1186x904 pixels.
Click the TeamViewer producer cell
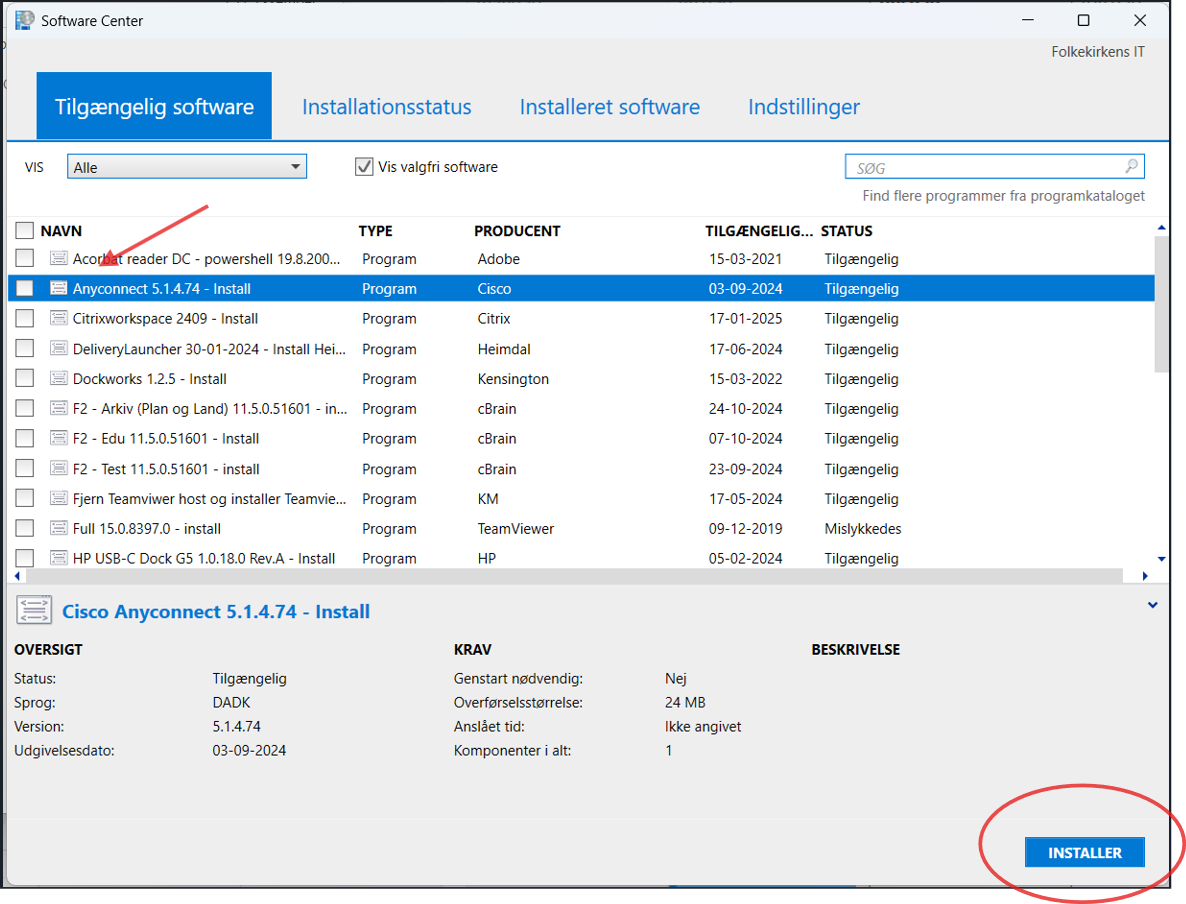click(515, 528)
